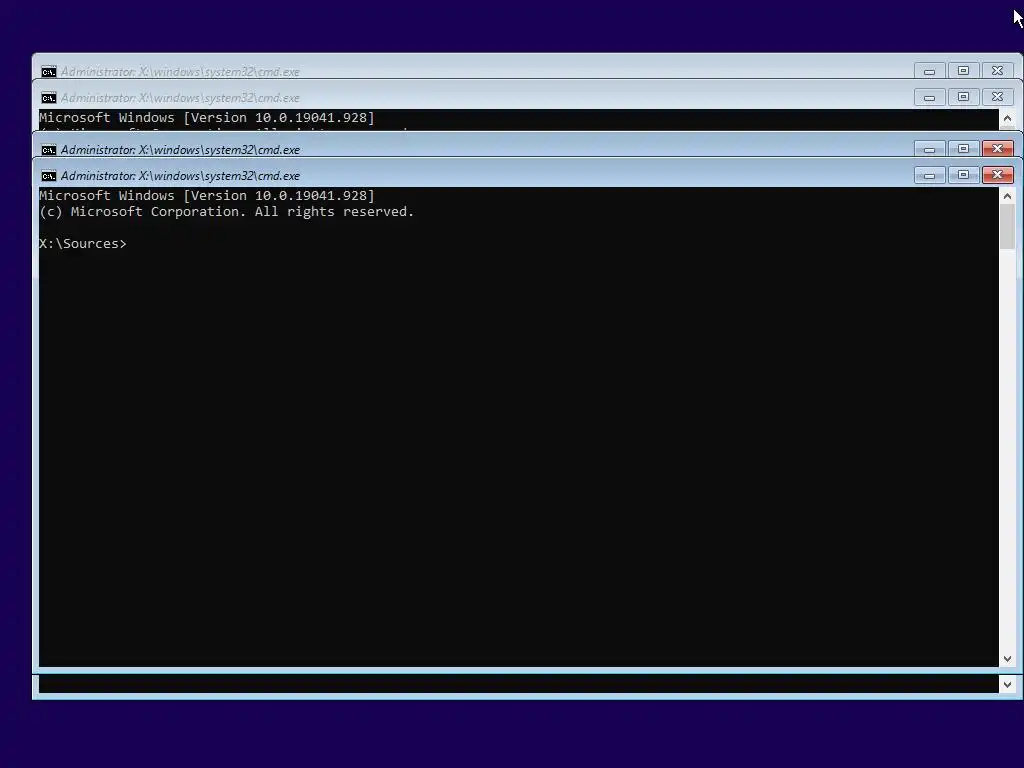Click the X:\Sources> prompt in the front window

(83, 244)
